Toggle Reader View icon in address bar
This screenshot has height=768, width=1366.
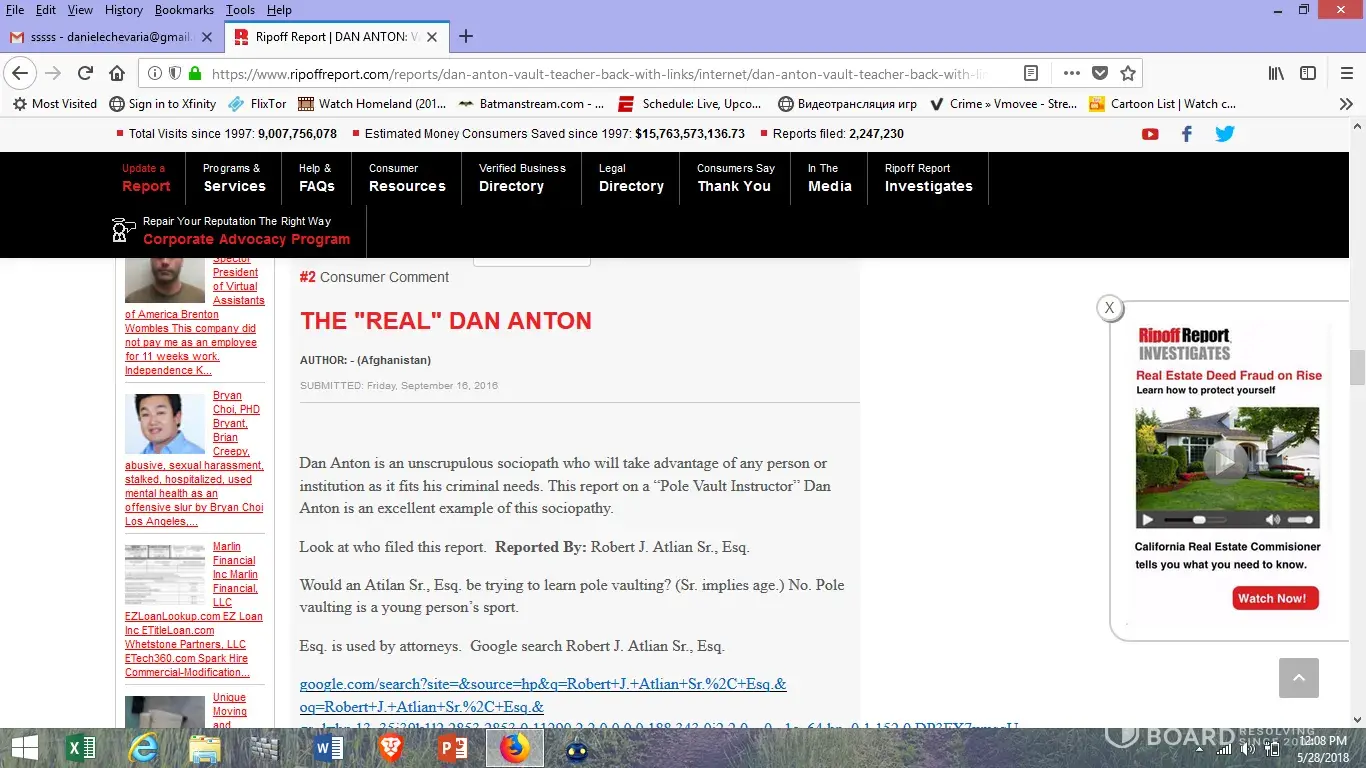click(1031, 73)
